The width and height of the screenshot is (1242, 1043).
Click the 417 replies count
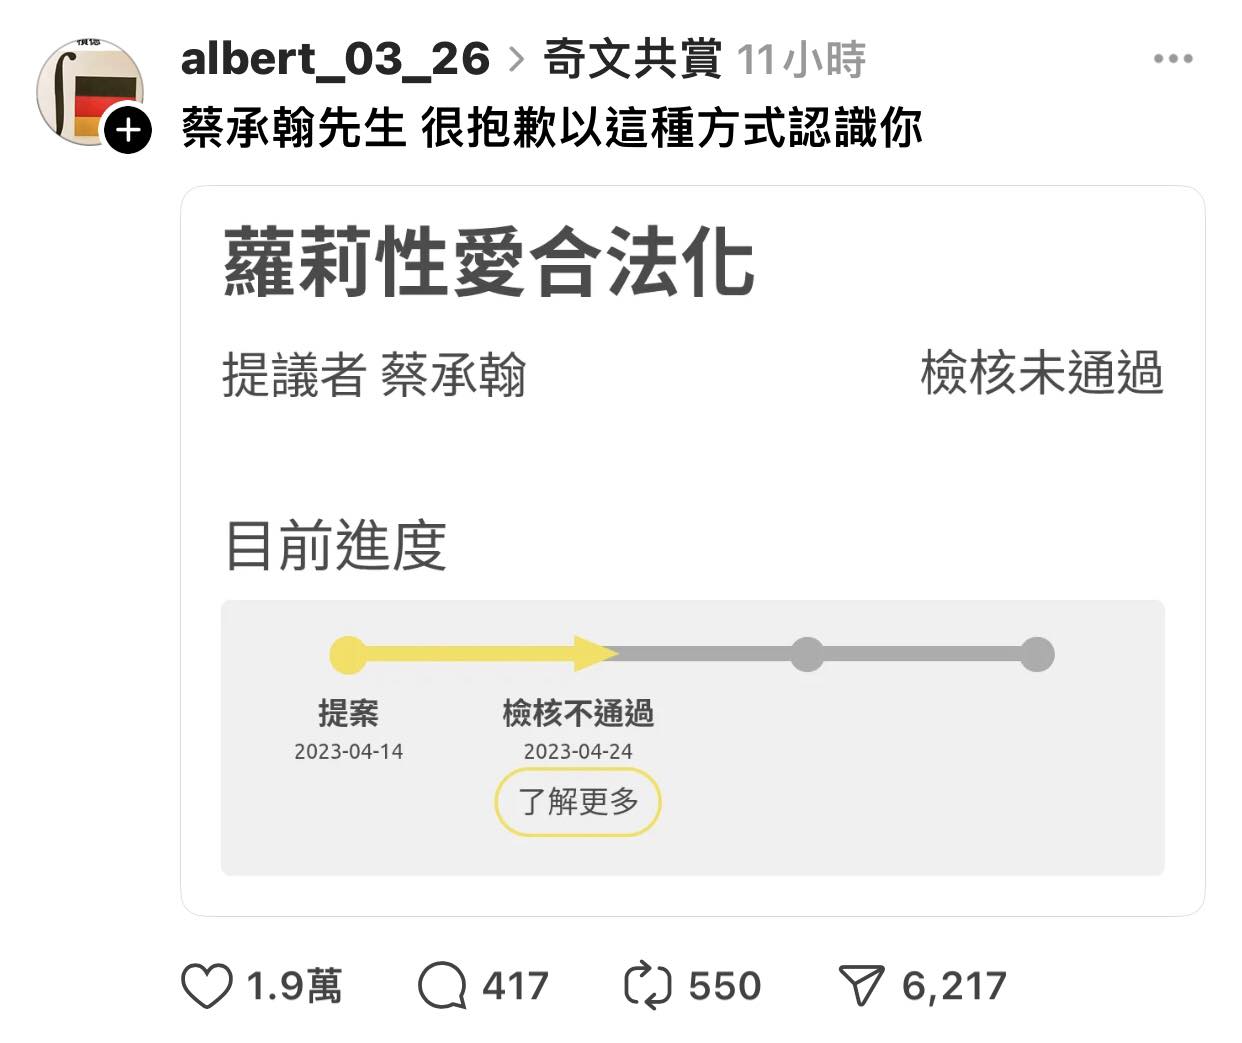point(516,986)
